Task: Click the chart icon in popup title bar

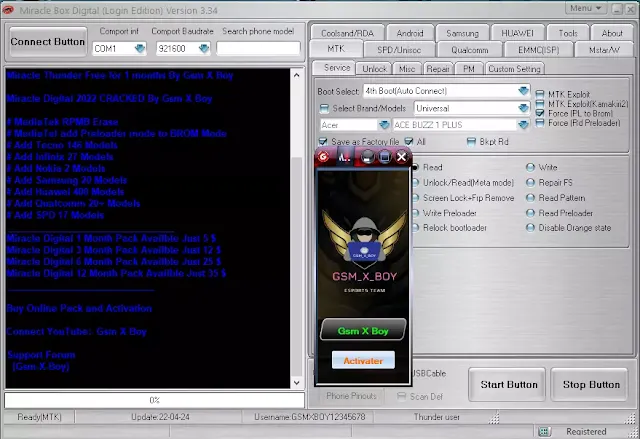Action: click(x=344, y=157)
